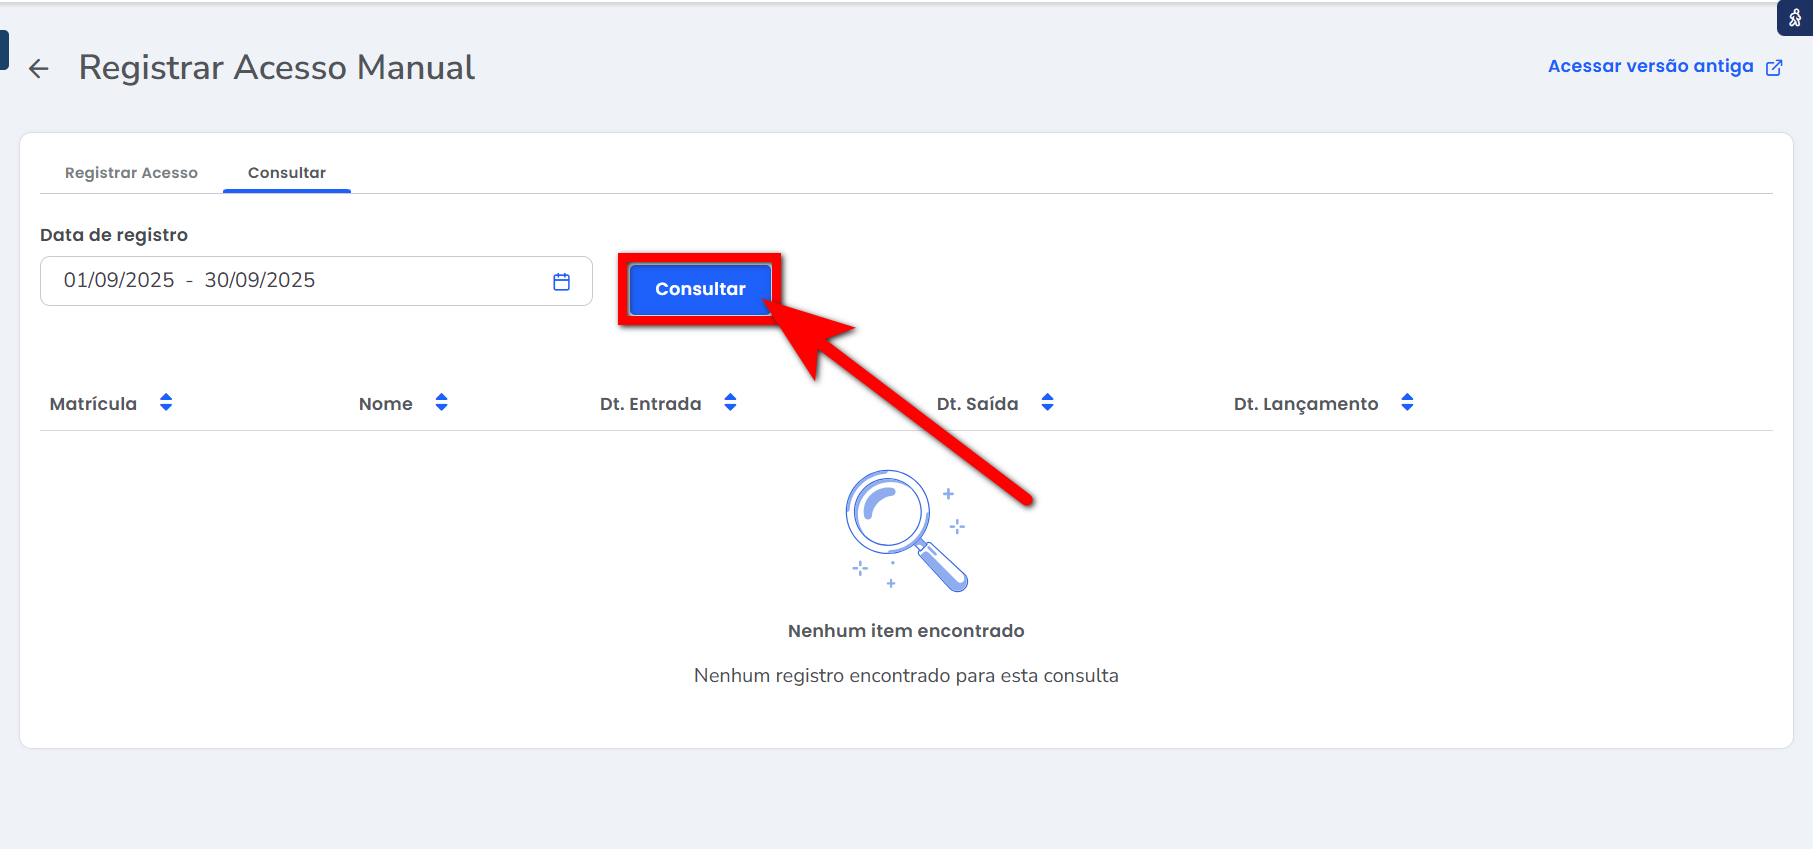This screenshot has width=1813, height=849.
Task: Click the external link icon beside Acessar versão antiga
Action: 1774,67
